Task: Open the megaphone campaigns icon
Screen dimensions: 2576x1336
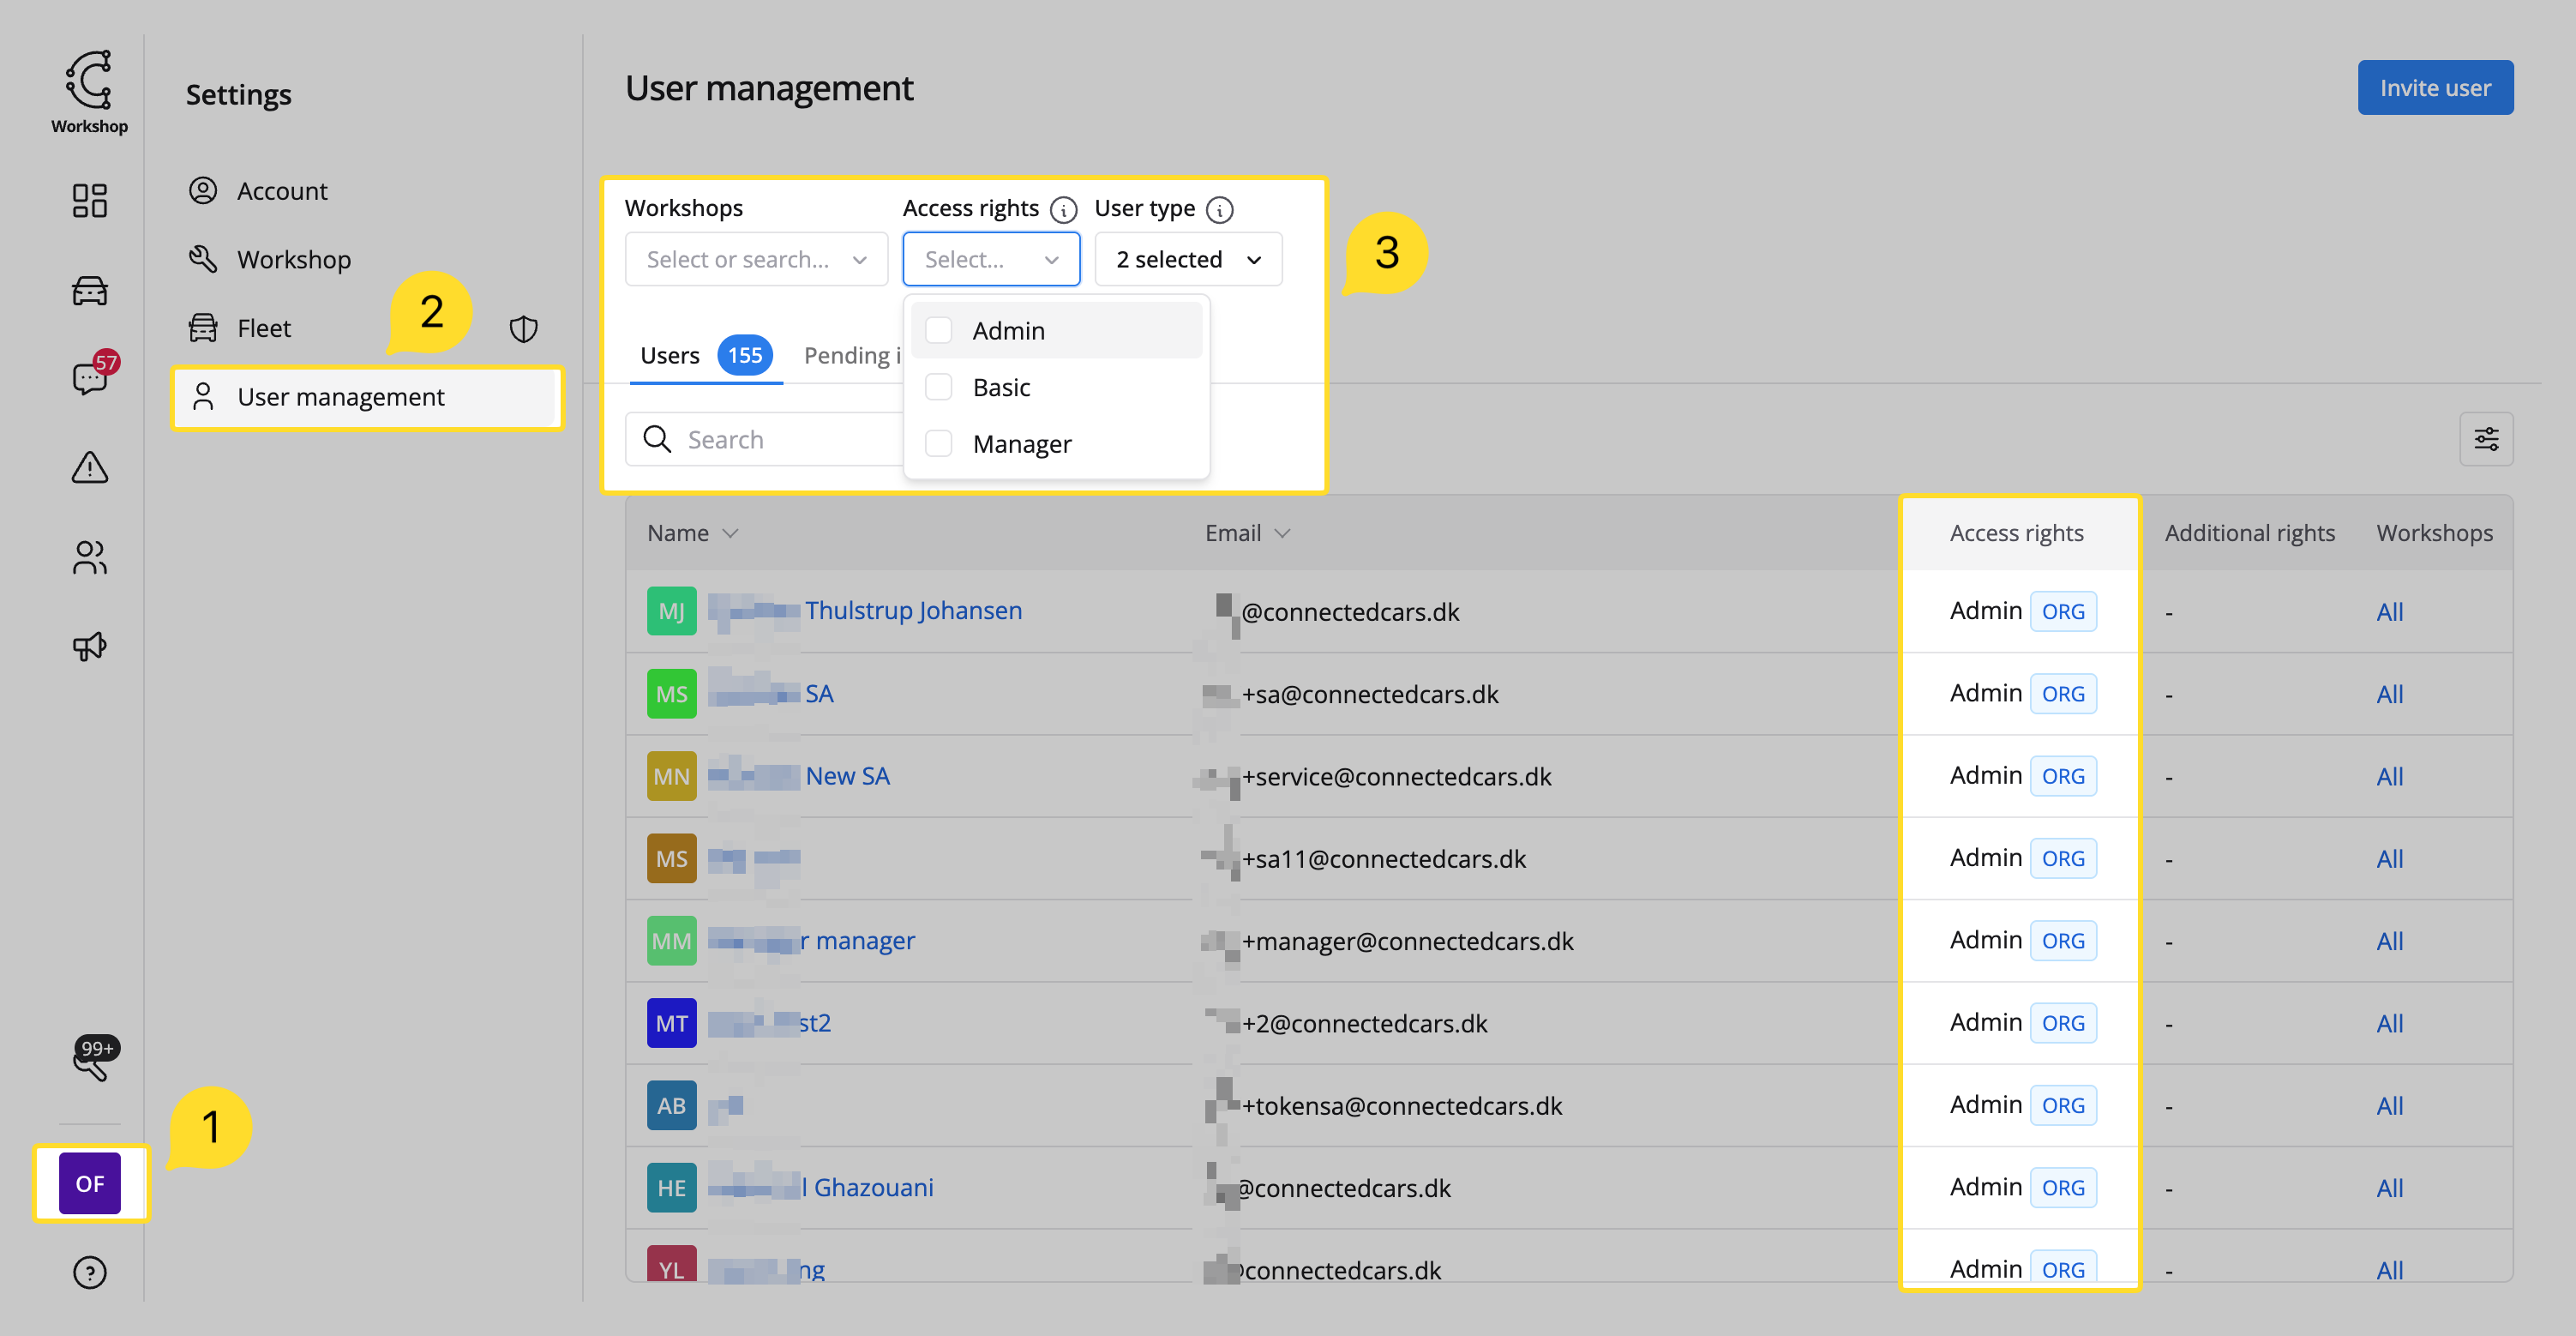Action: 89,646
